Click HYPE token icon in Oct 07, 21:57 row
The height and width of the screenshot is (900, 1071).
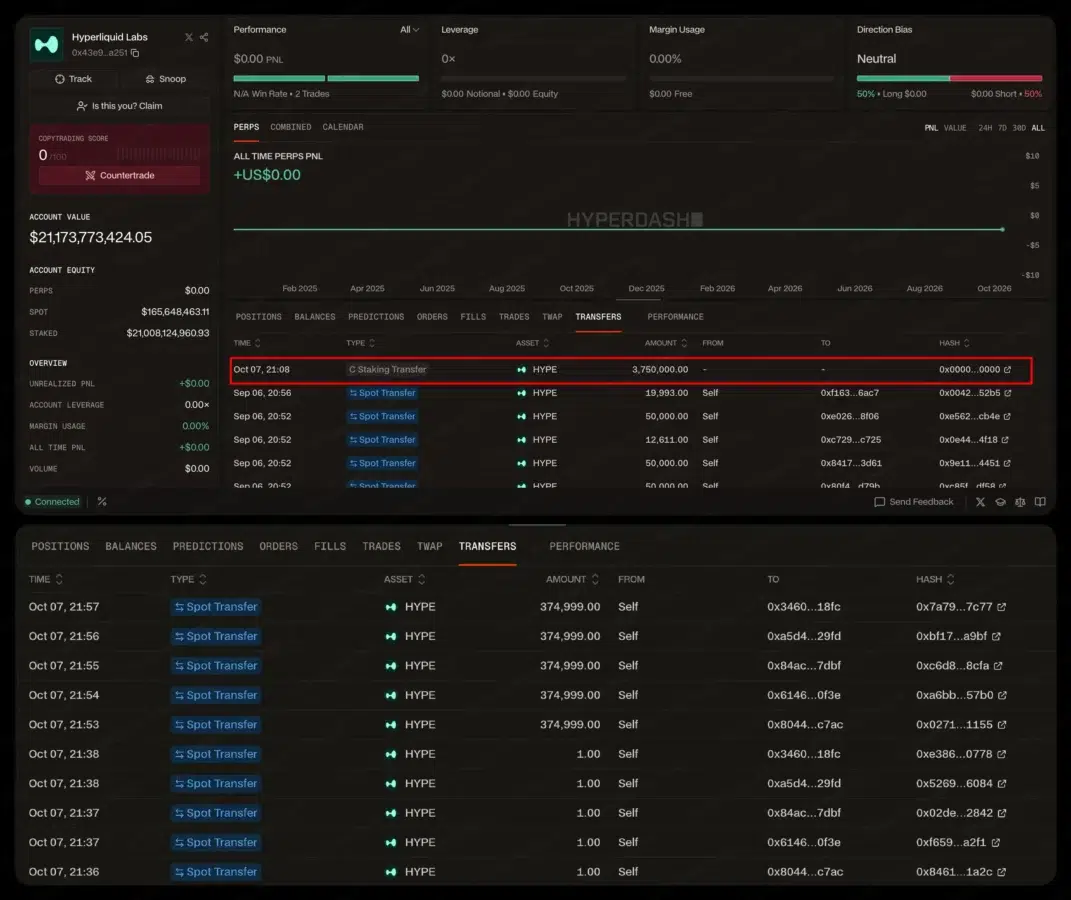tap(391, 606)
